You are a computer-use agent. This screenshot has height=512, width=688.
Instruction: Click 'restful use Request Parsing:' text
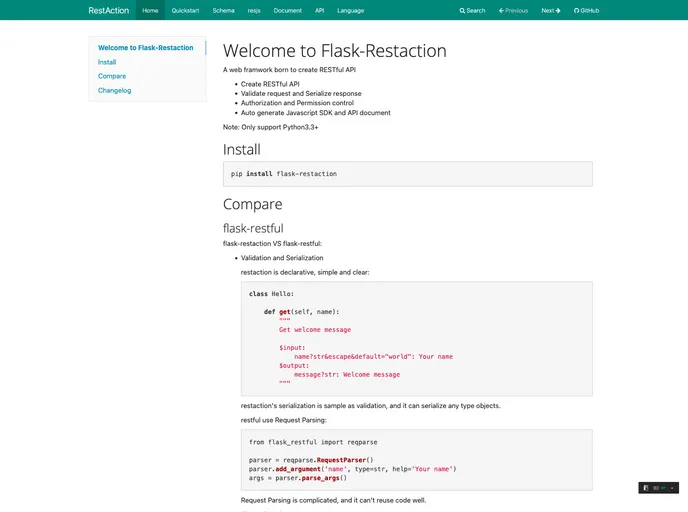[283, 420]
